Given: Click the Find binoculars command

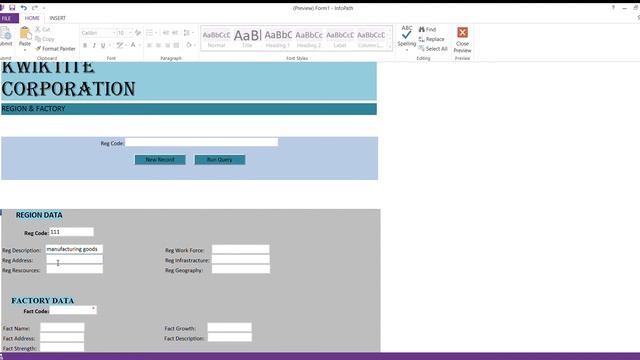Looking at the screenshot, I should 427,29.
